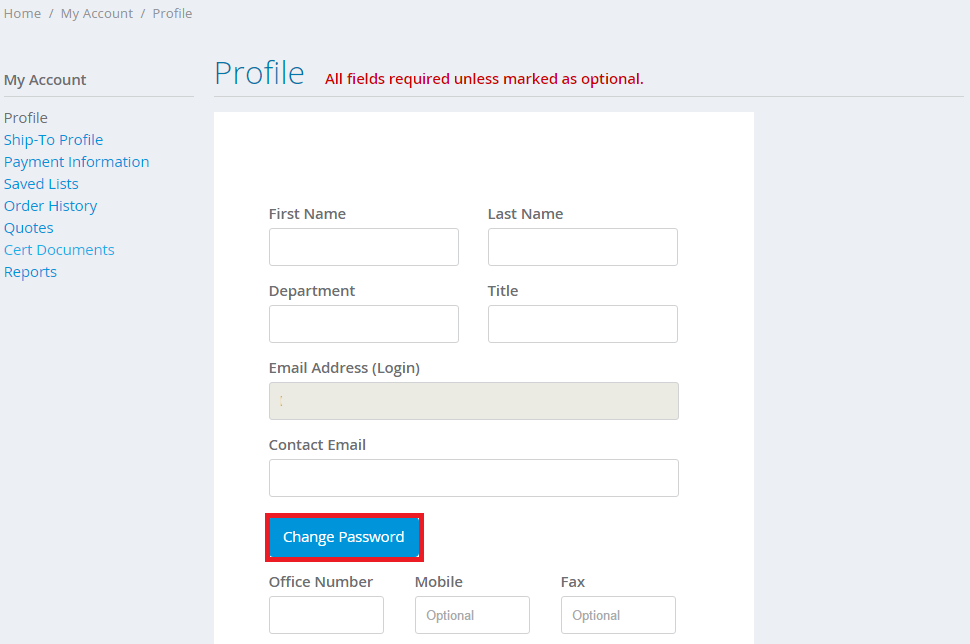Select Profile in the breadcrumb trail
The height and width of the screenshot is (644, 970).
click(171, 13)
